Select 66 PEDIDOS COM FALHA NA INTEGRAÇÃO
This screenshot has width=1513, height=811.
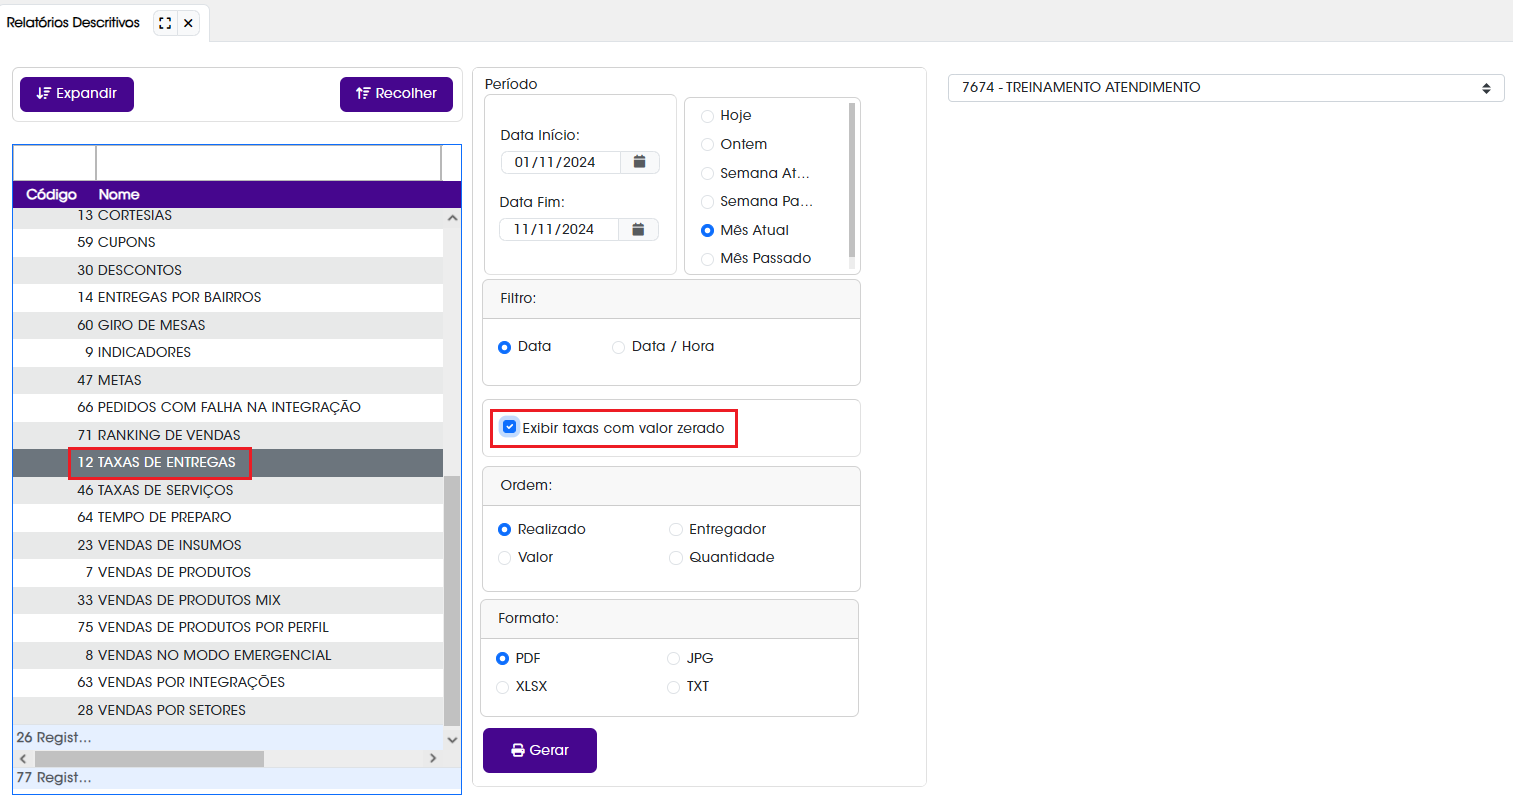coord(228,408)
